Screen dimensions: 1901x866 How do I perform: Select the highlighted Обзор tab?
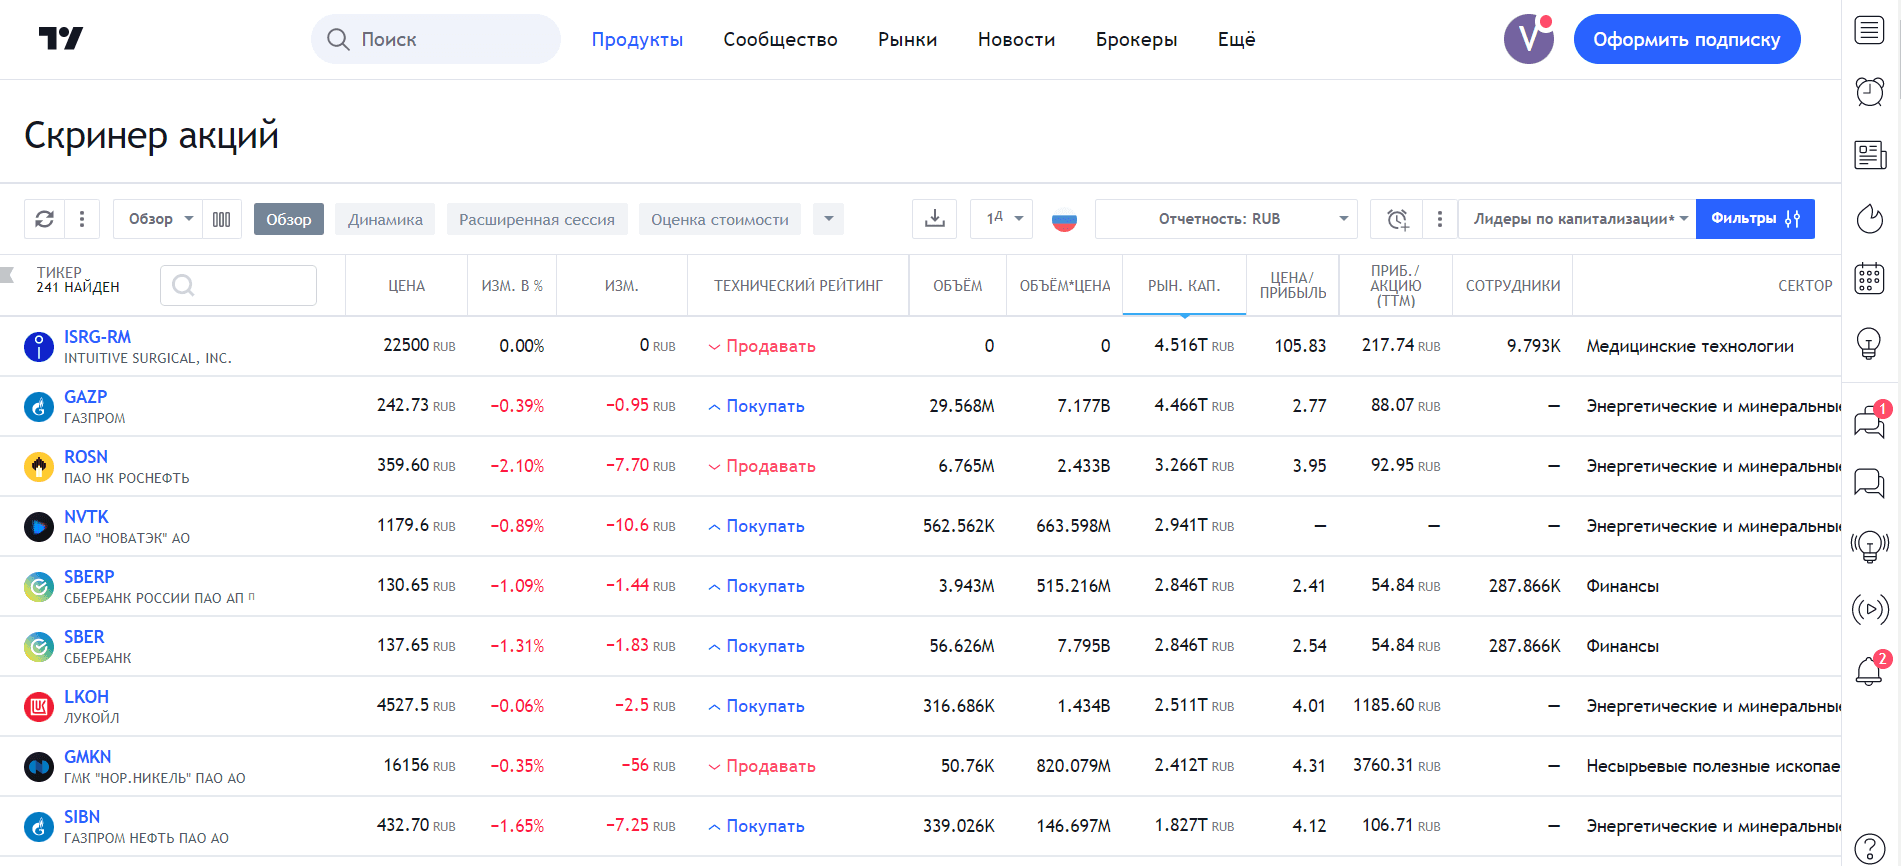coord(289,219)
